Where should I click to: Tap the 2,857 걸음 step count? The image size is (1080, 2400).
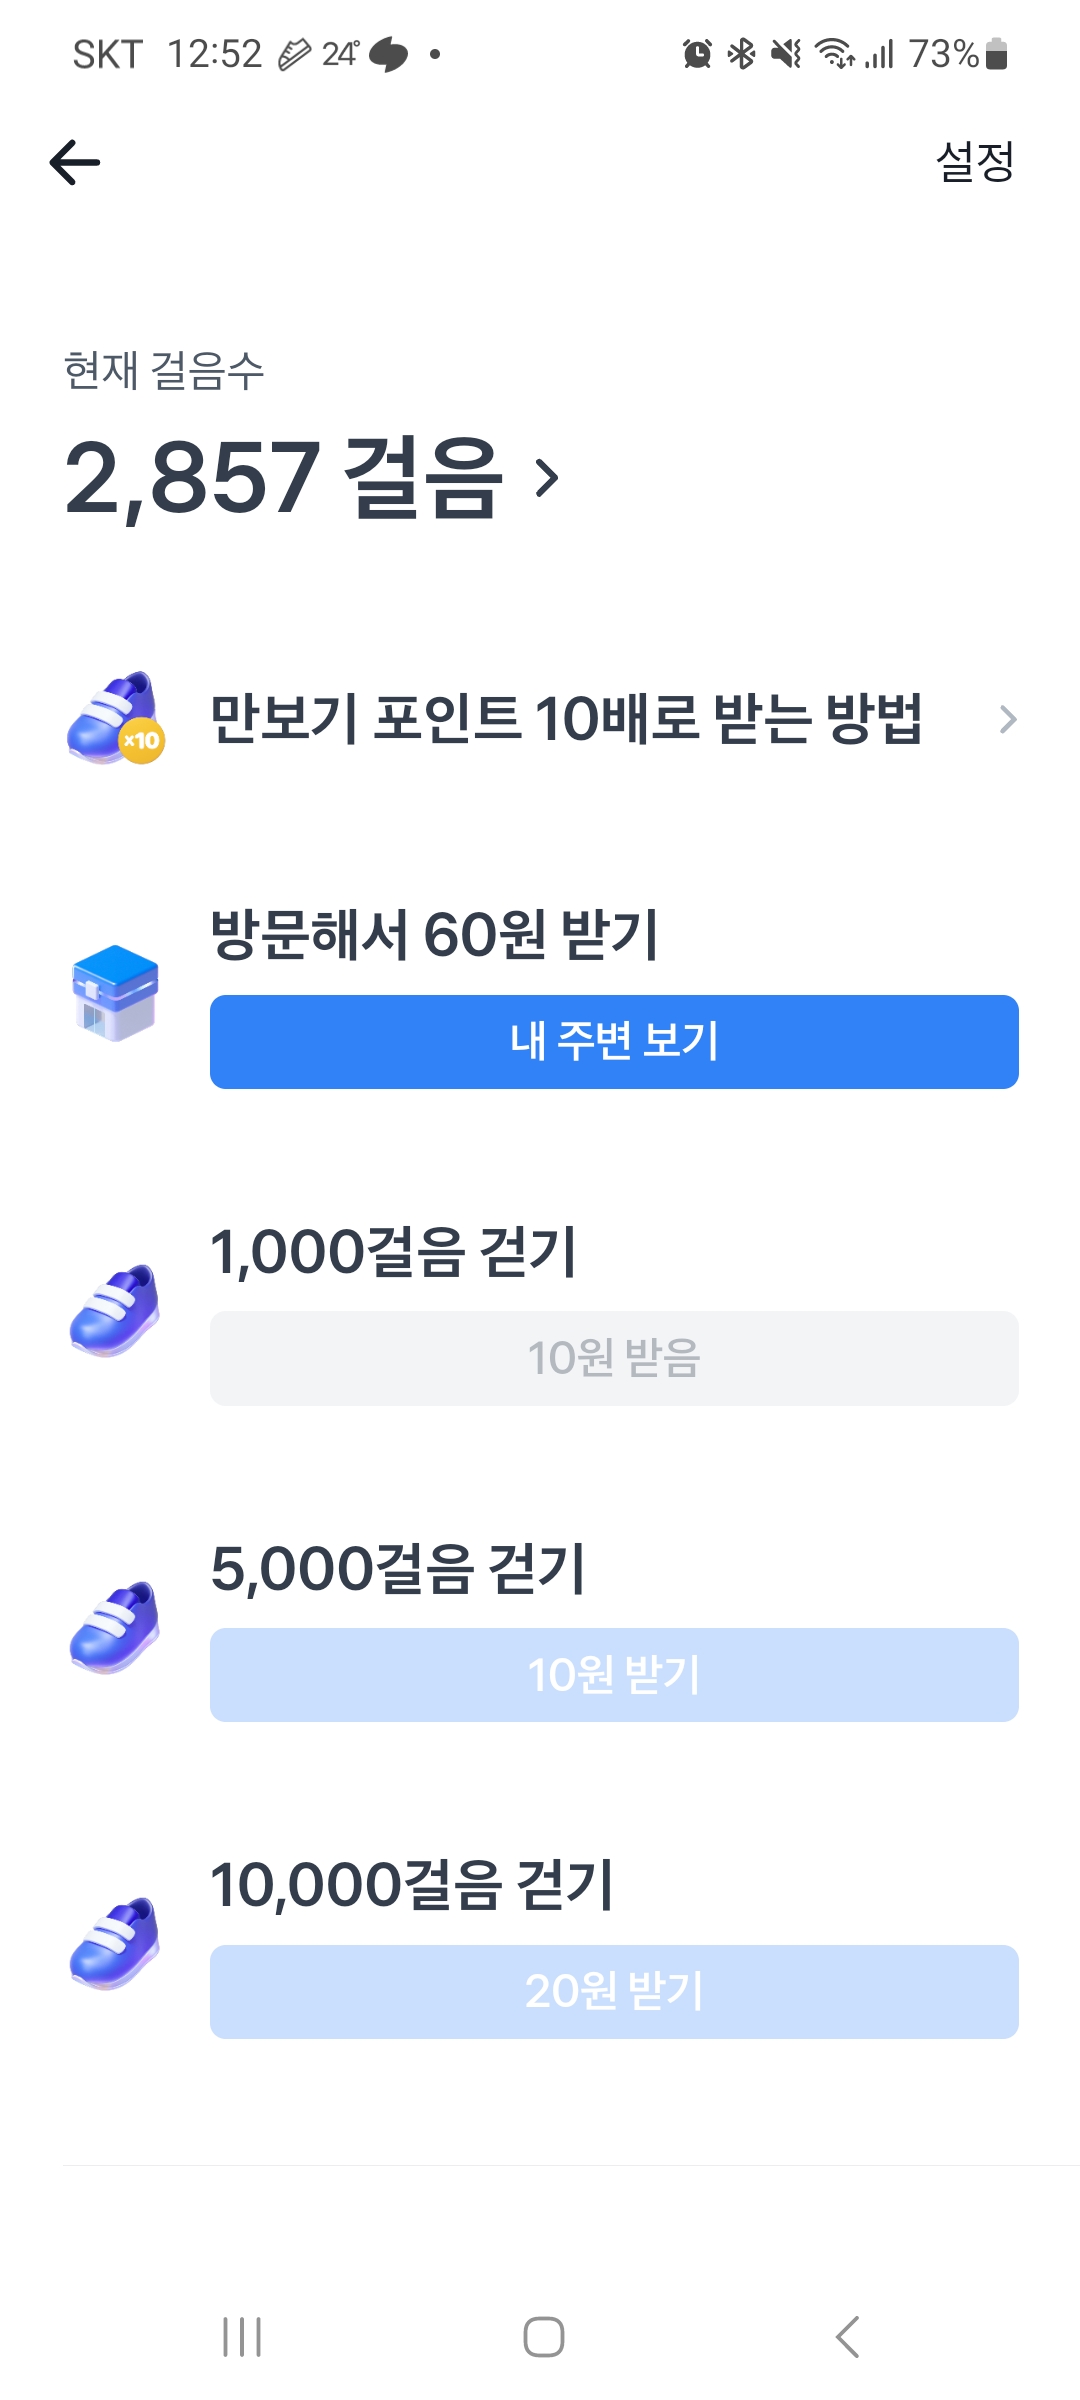(283, 478)
